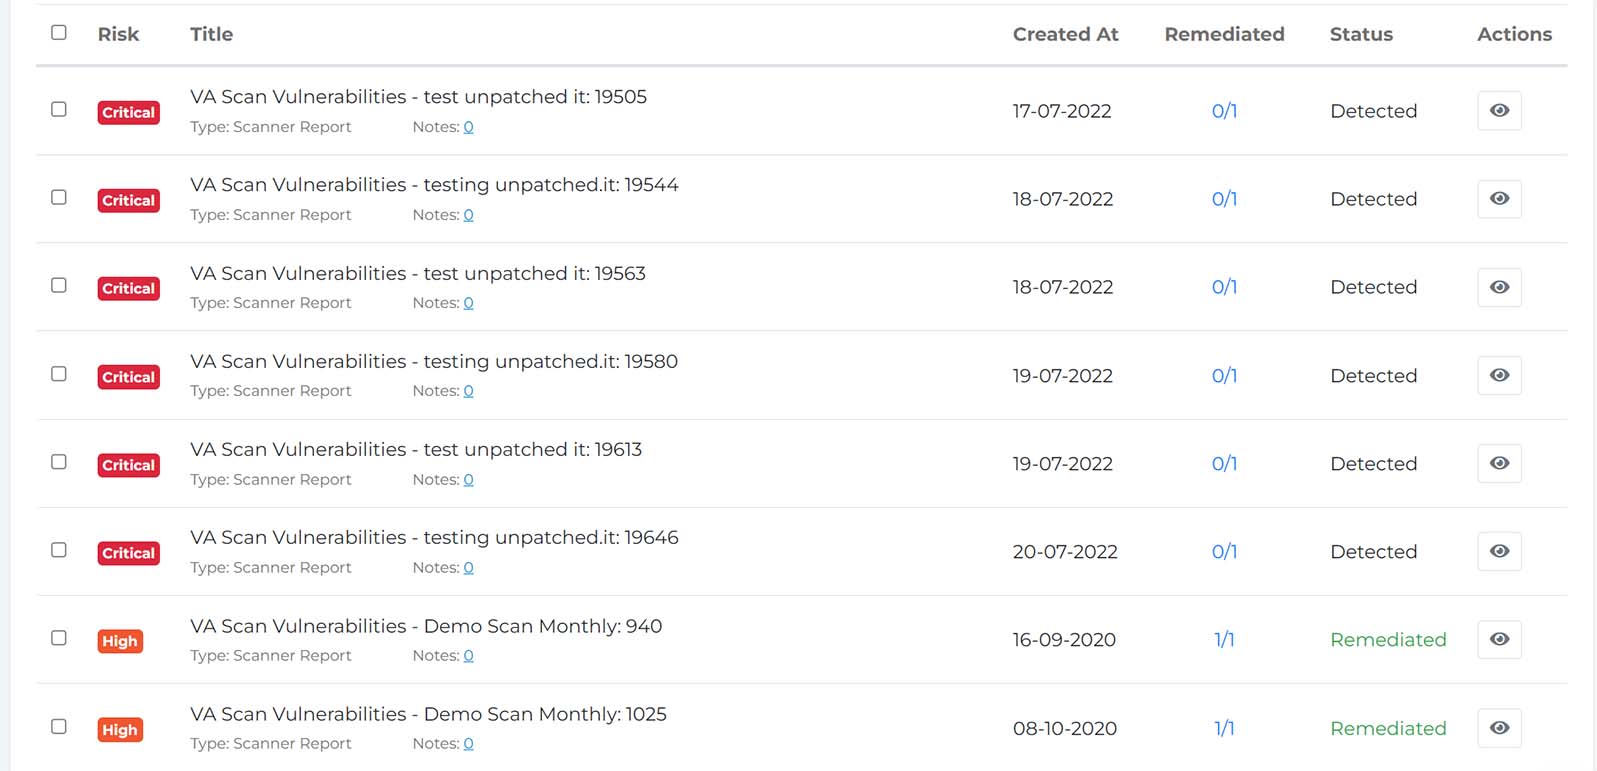Screen dimensions: 1597x771
Task: Tick the select-all checkbox in header
Action: pos(59,32)
